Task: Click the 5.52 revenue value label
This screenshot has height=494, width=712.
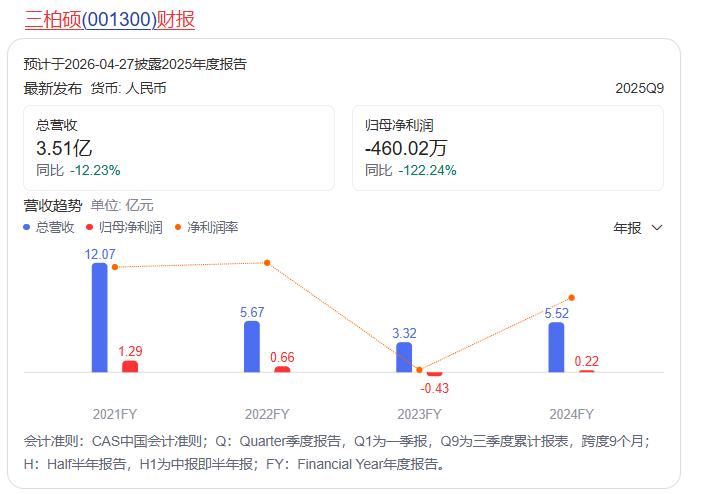Action: [x=557, y=313]
